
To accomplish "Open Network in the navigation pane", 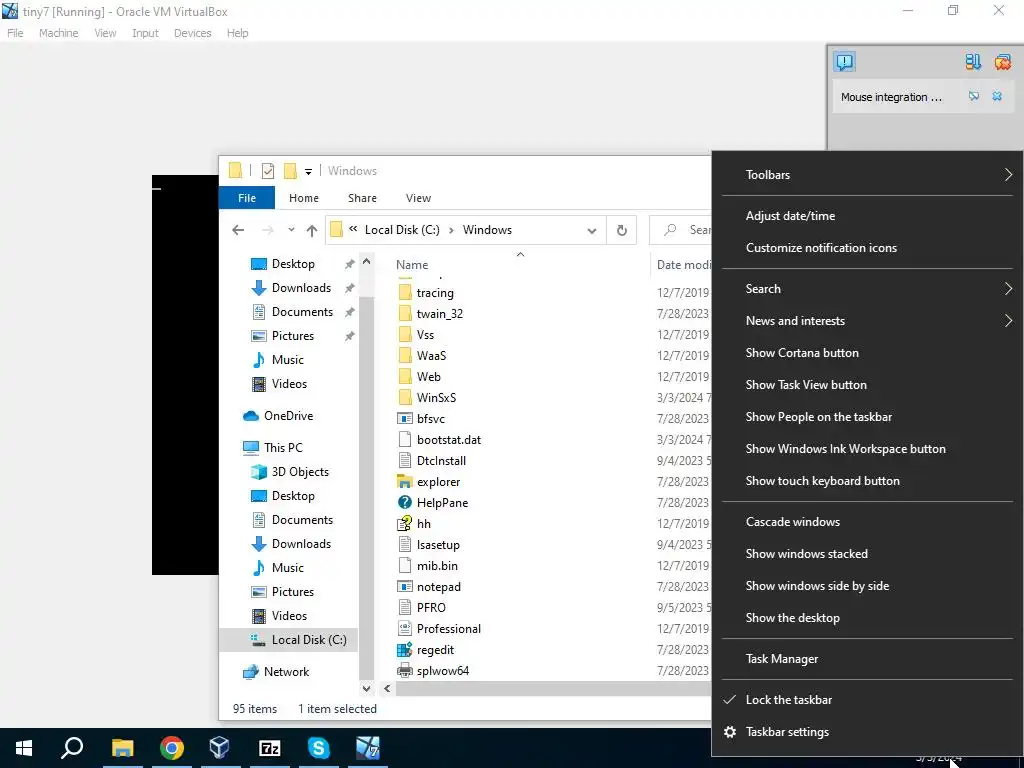I will coord(286,671).
